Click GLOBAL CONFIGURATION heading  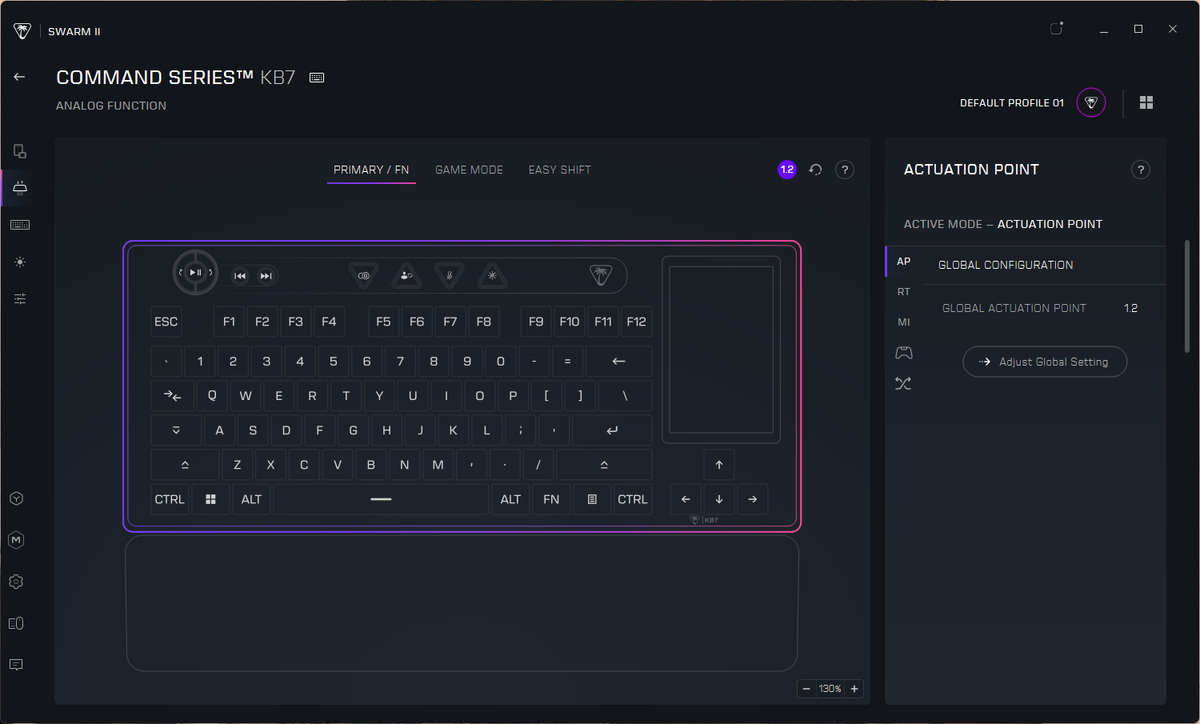(x=1006, y=265)
